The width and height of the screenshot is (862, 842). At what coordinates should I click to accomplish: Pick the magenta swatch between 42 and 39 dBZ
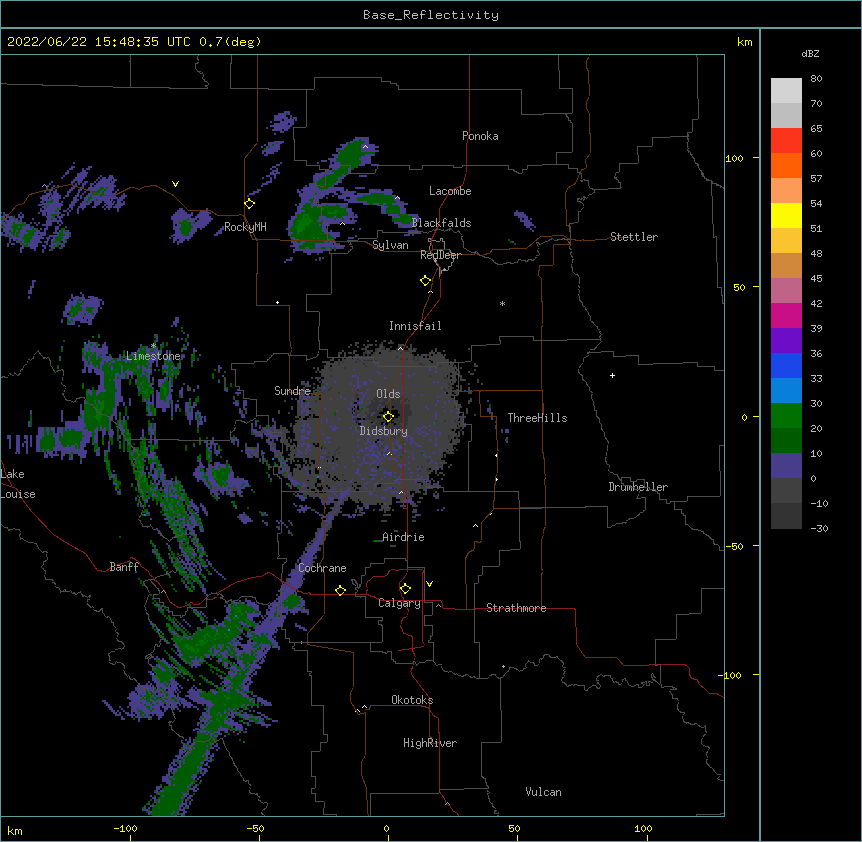tap(786, 315)
